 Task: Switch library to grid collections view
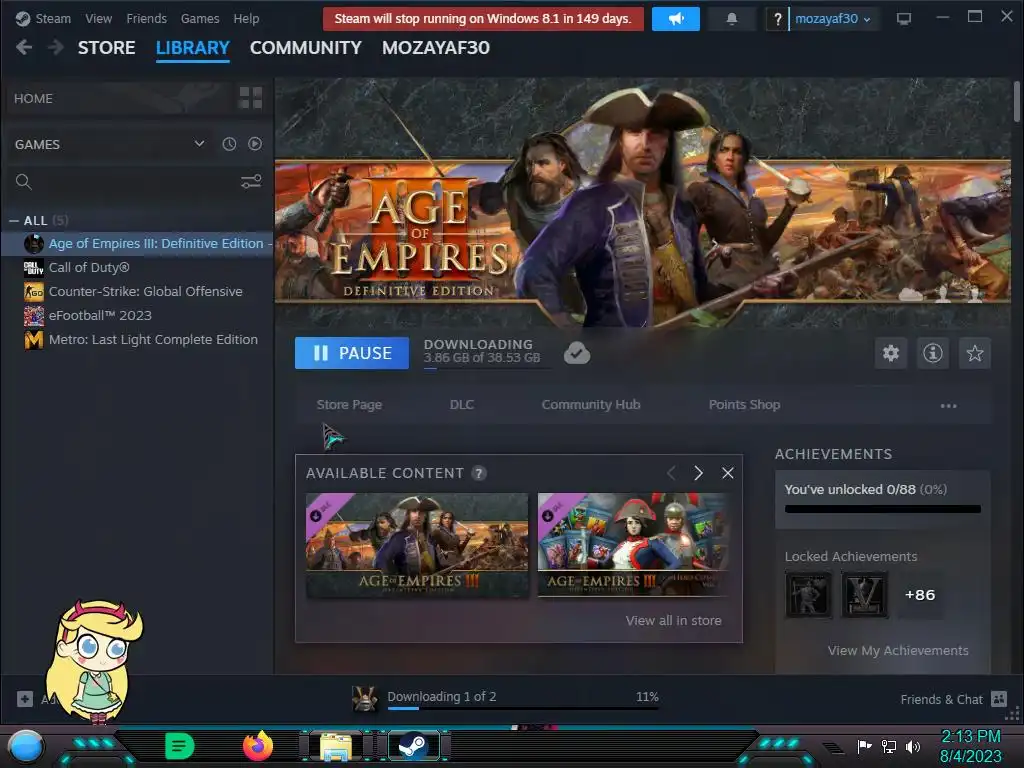click(x=251, y=98)
